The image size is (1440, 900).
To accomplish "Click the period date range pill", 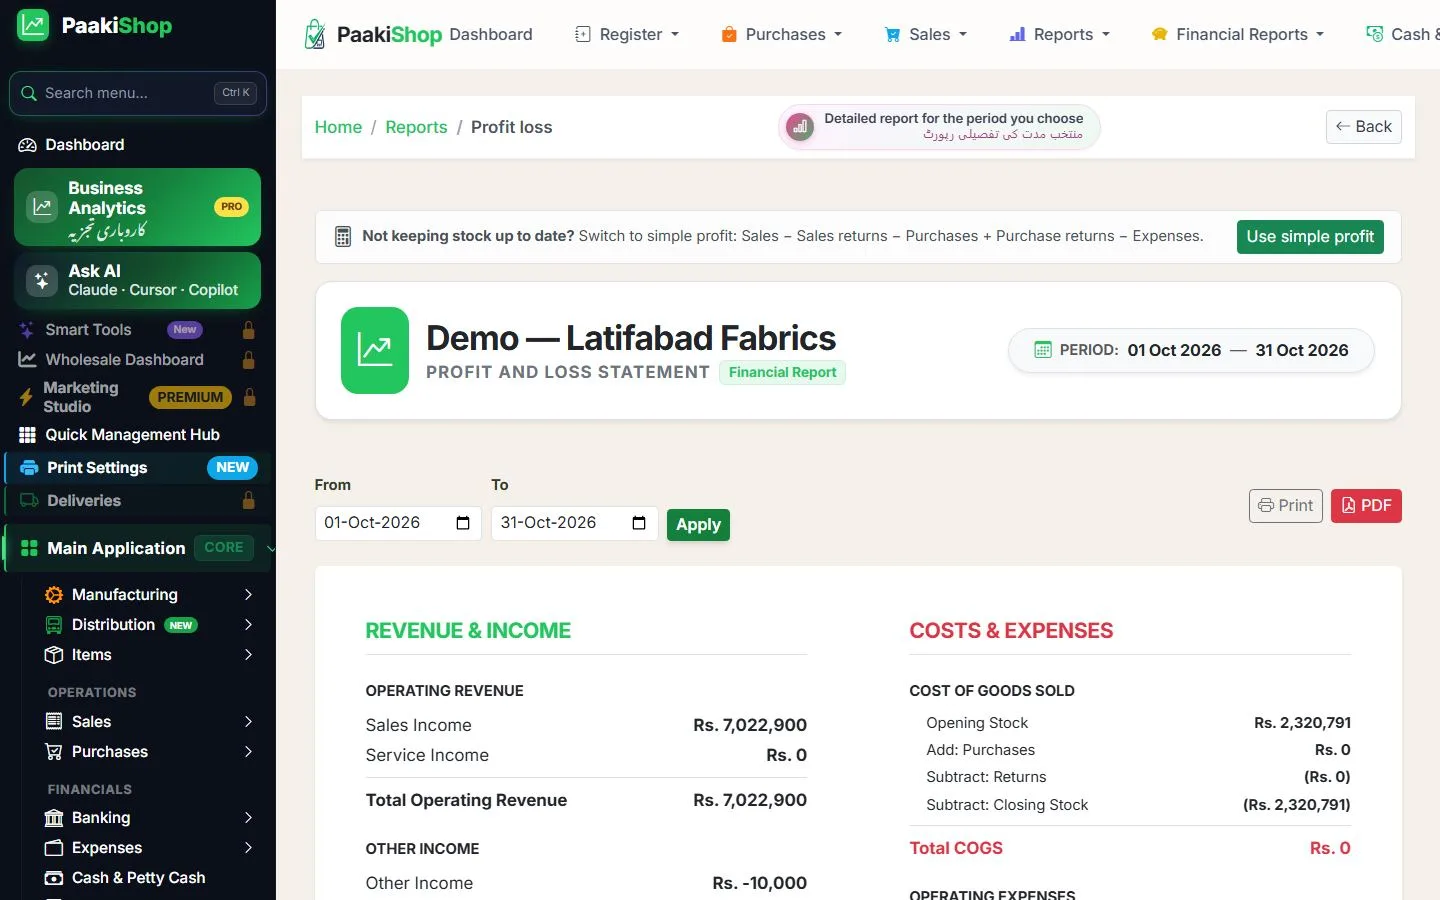I will point(1191,351).
